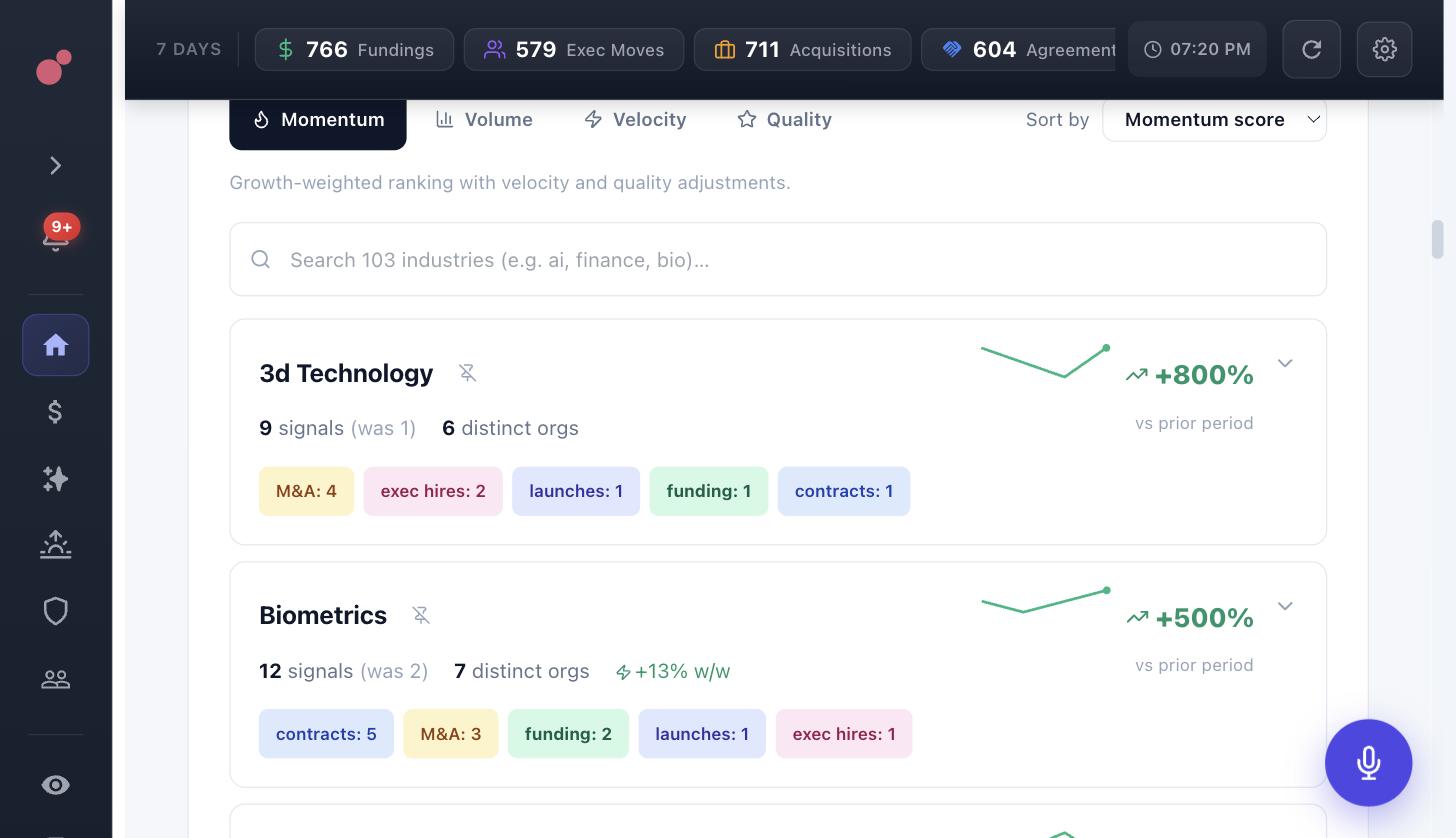The width and height of the screenshot is (1456, 838).
Task: Click the +800% growth value
Action: 1204,375
